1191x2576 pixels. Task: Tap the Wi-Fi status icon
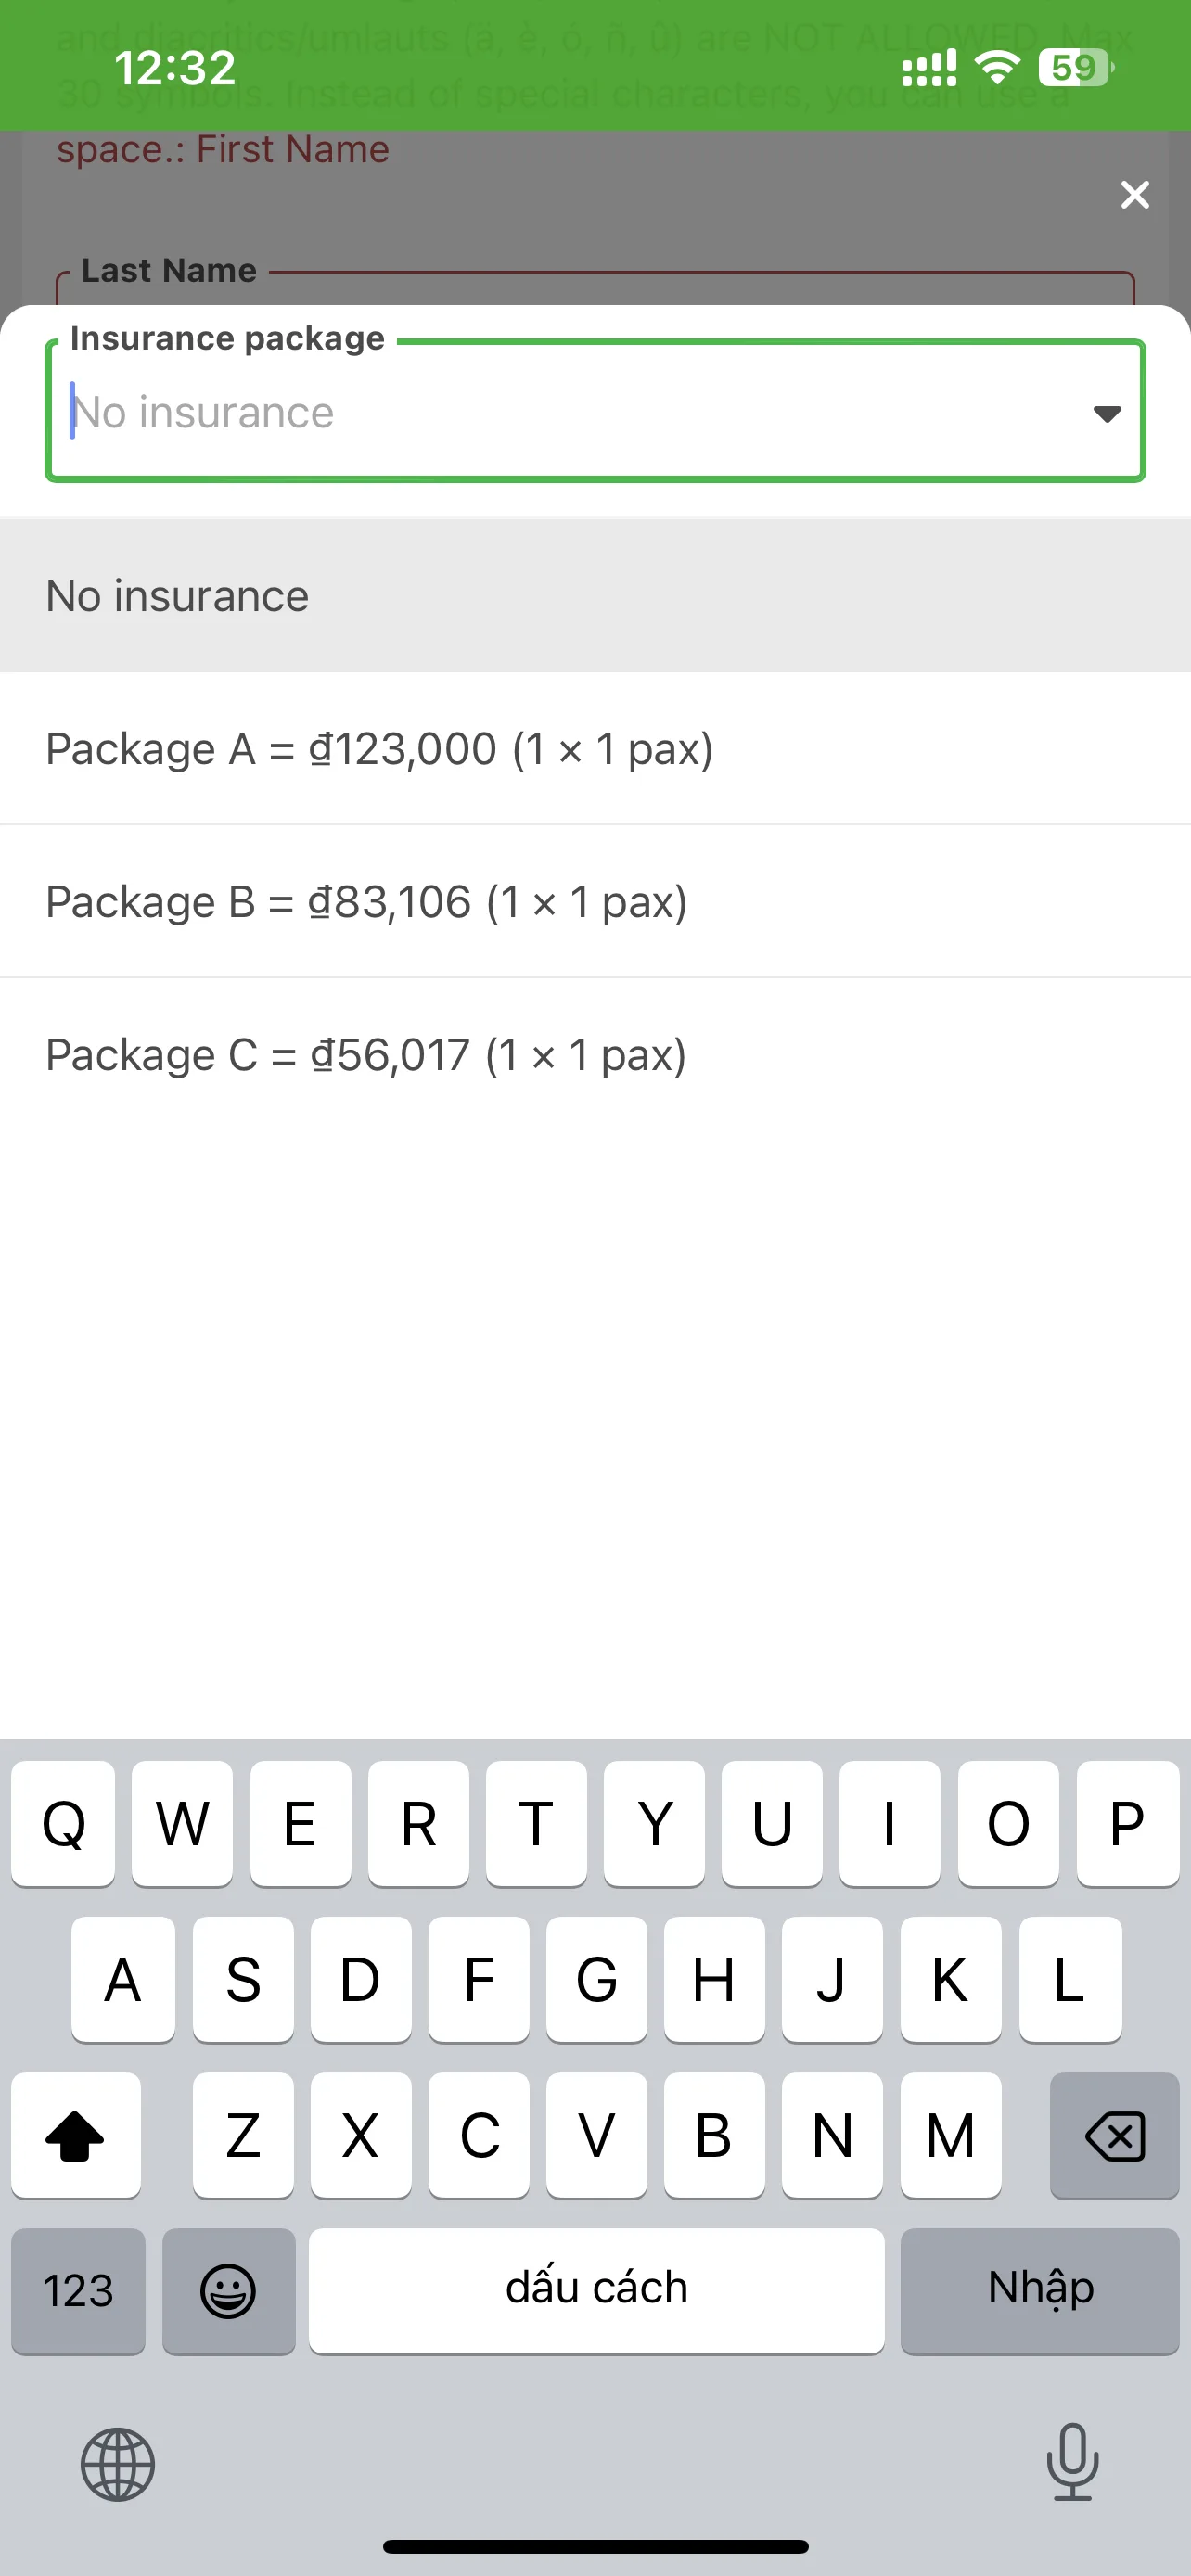pos(996,68)
